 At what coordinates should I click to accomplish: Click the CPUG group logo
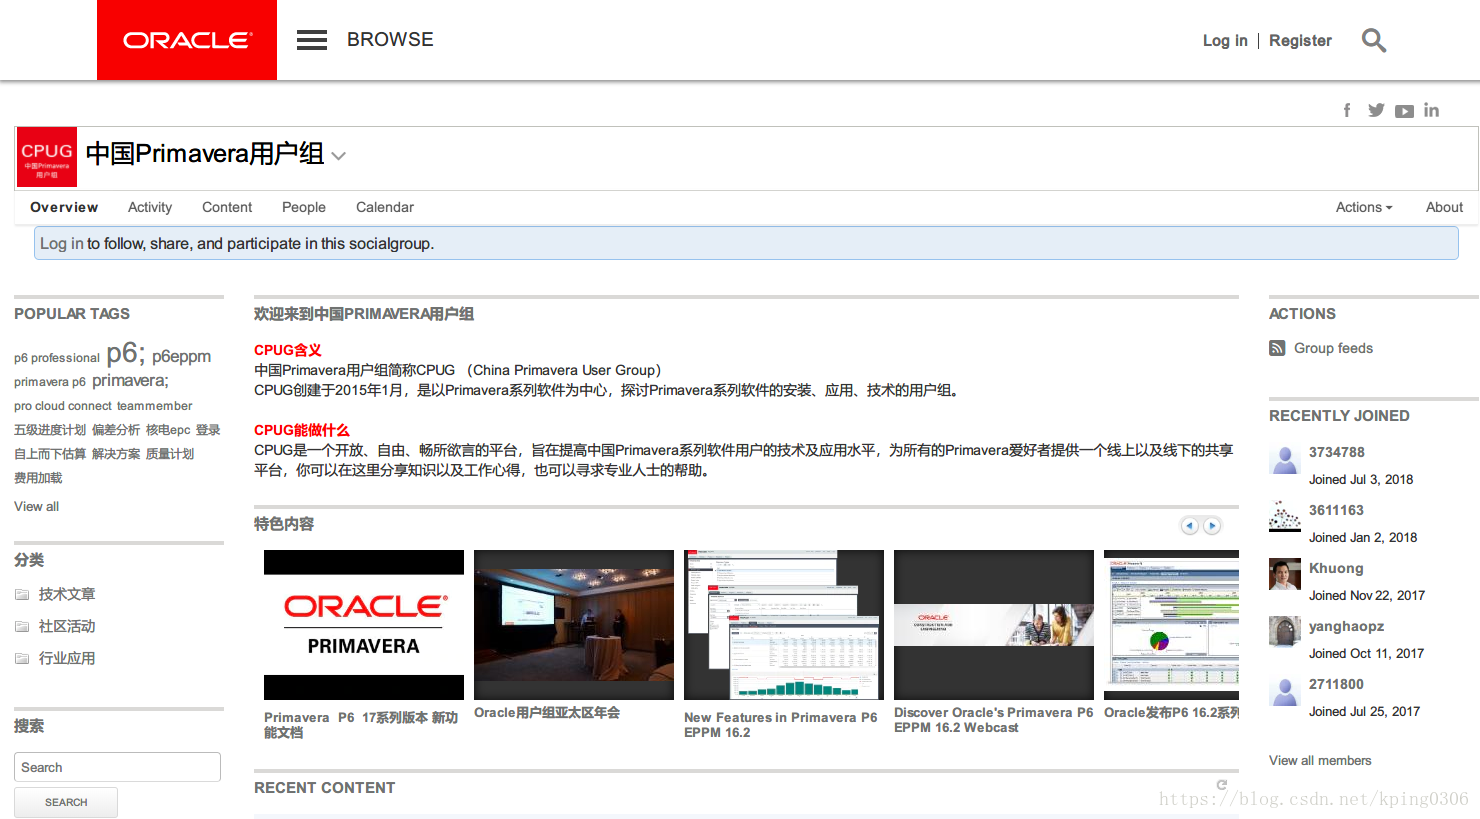tap(47, 157)
